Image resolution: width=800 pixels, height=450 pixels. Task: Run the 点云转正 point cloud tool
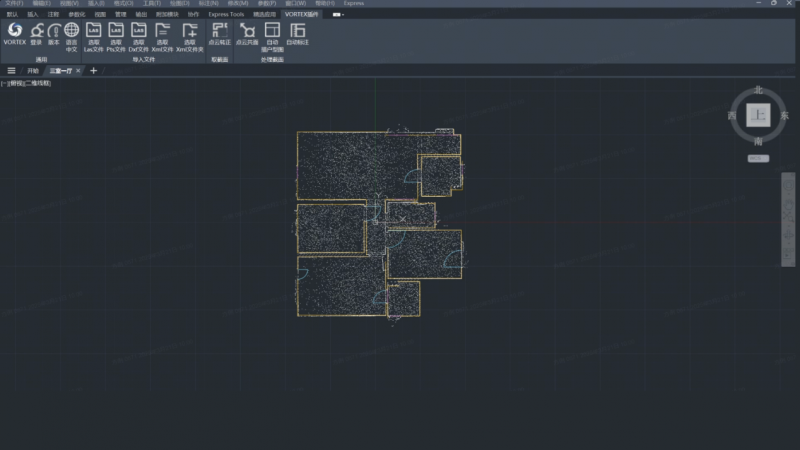(220, 34)
